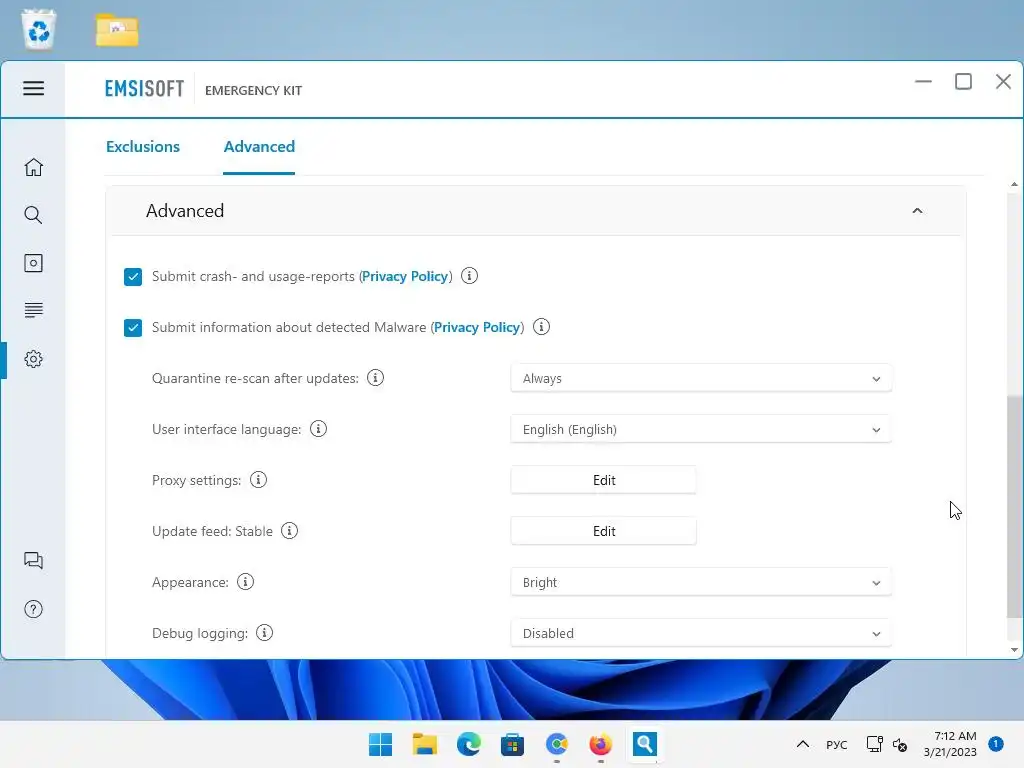Show info for Update feed
Viewport: 1024px width, 768px height.
(x=289, y=530)
